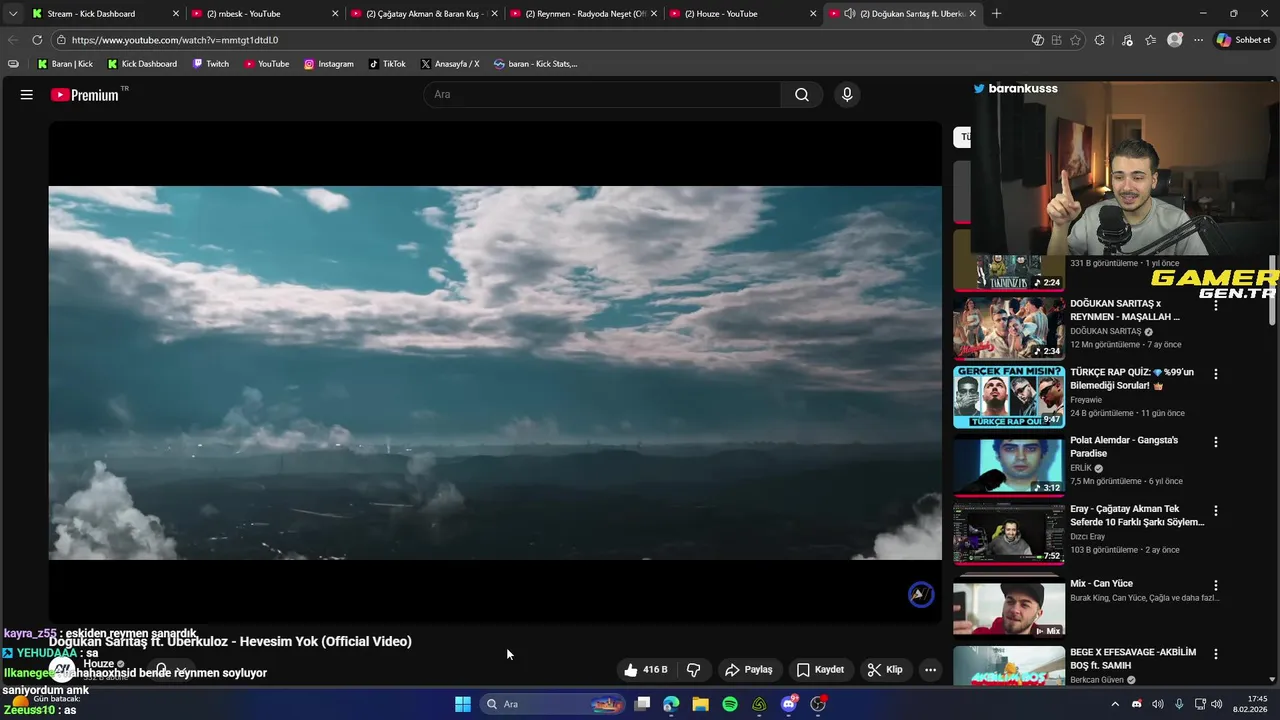Open Instagram bookmark
Image resolution: width=1280 pixels, height=720 pixels.
click(329, 64)
